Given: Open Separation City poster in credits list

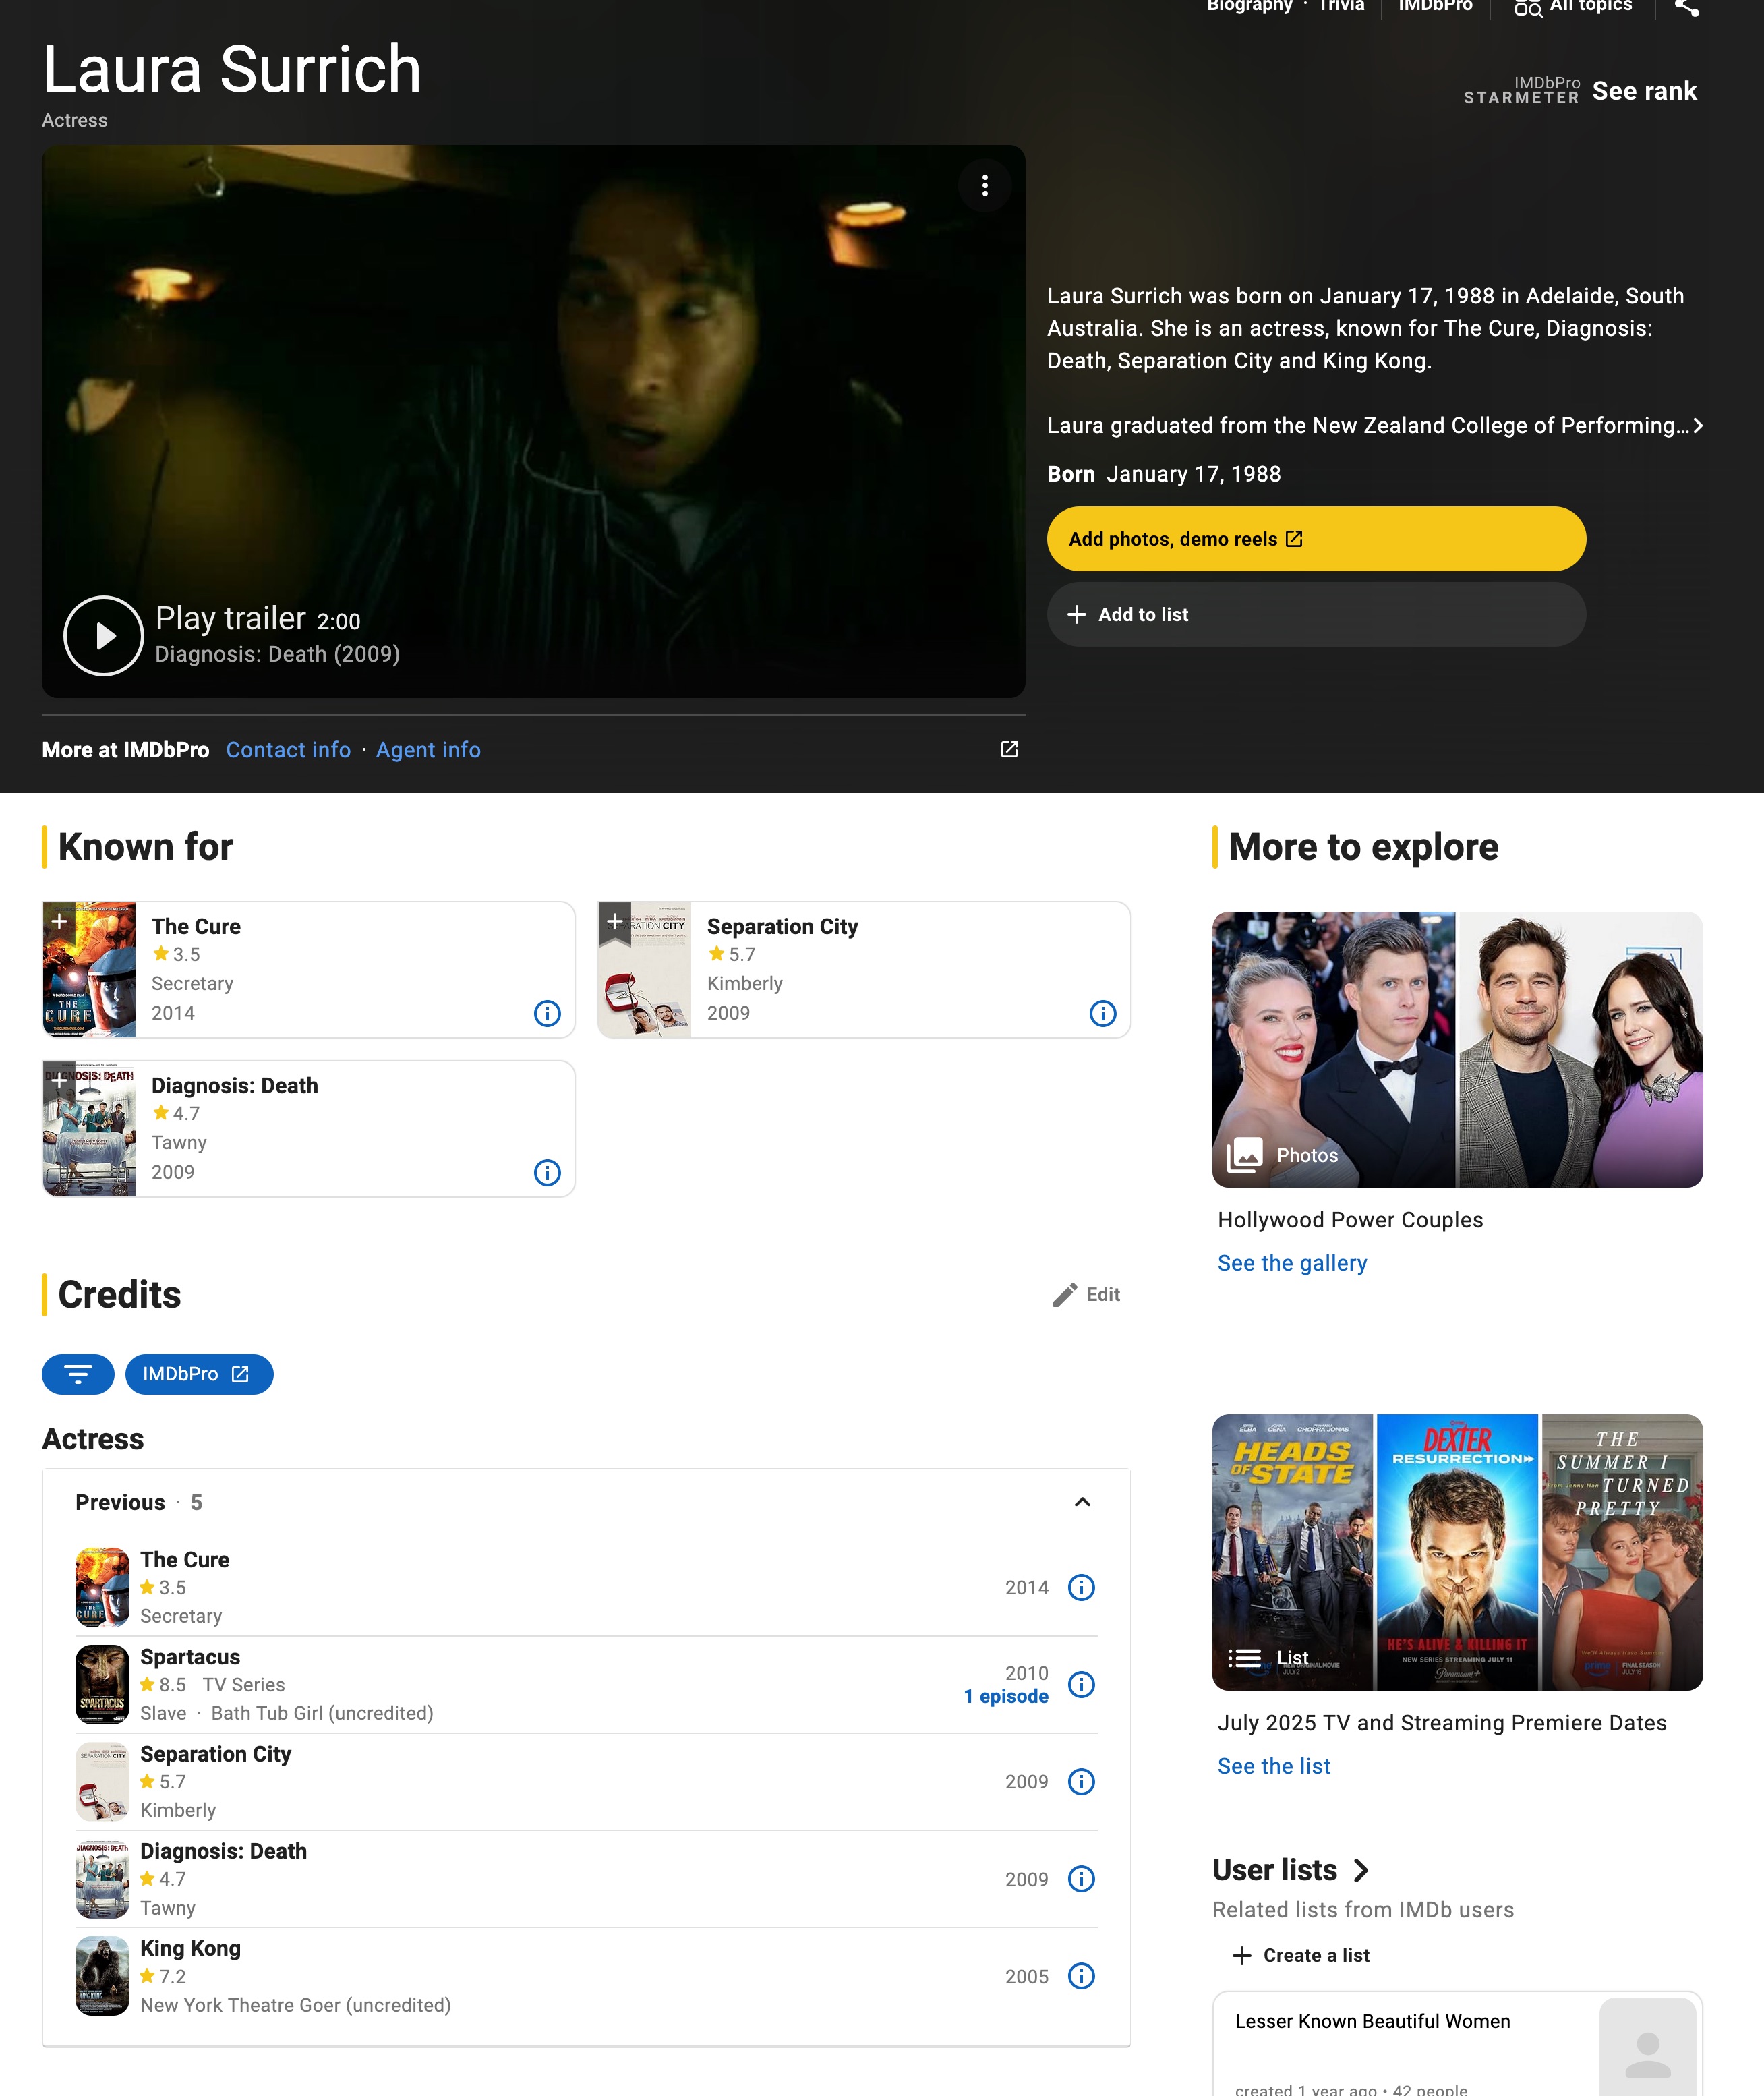Looking at the screenshot, I should pos(102,1781).
